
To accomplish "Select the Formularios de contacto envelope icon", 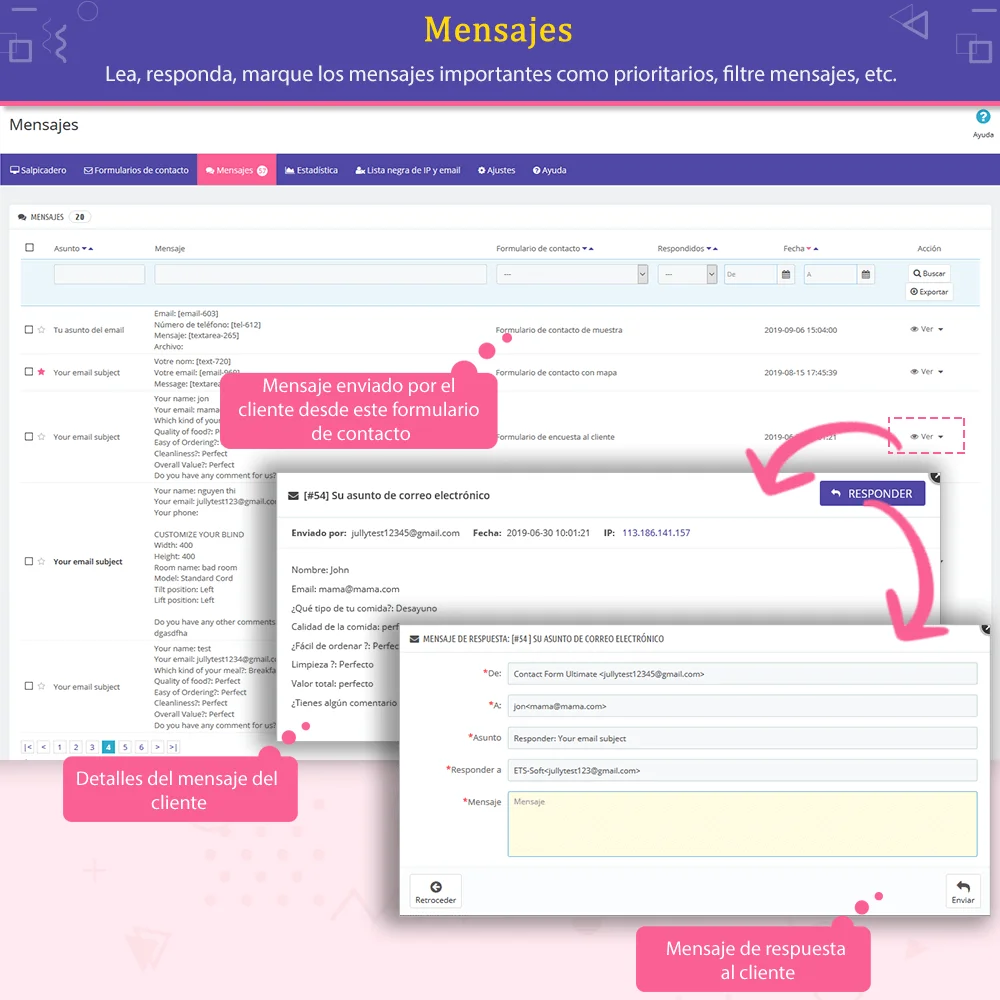I will click(87, 170).
